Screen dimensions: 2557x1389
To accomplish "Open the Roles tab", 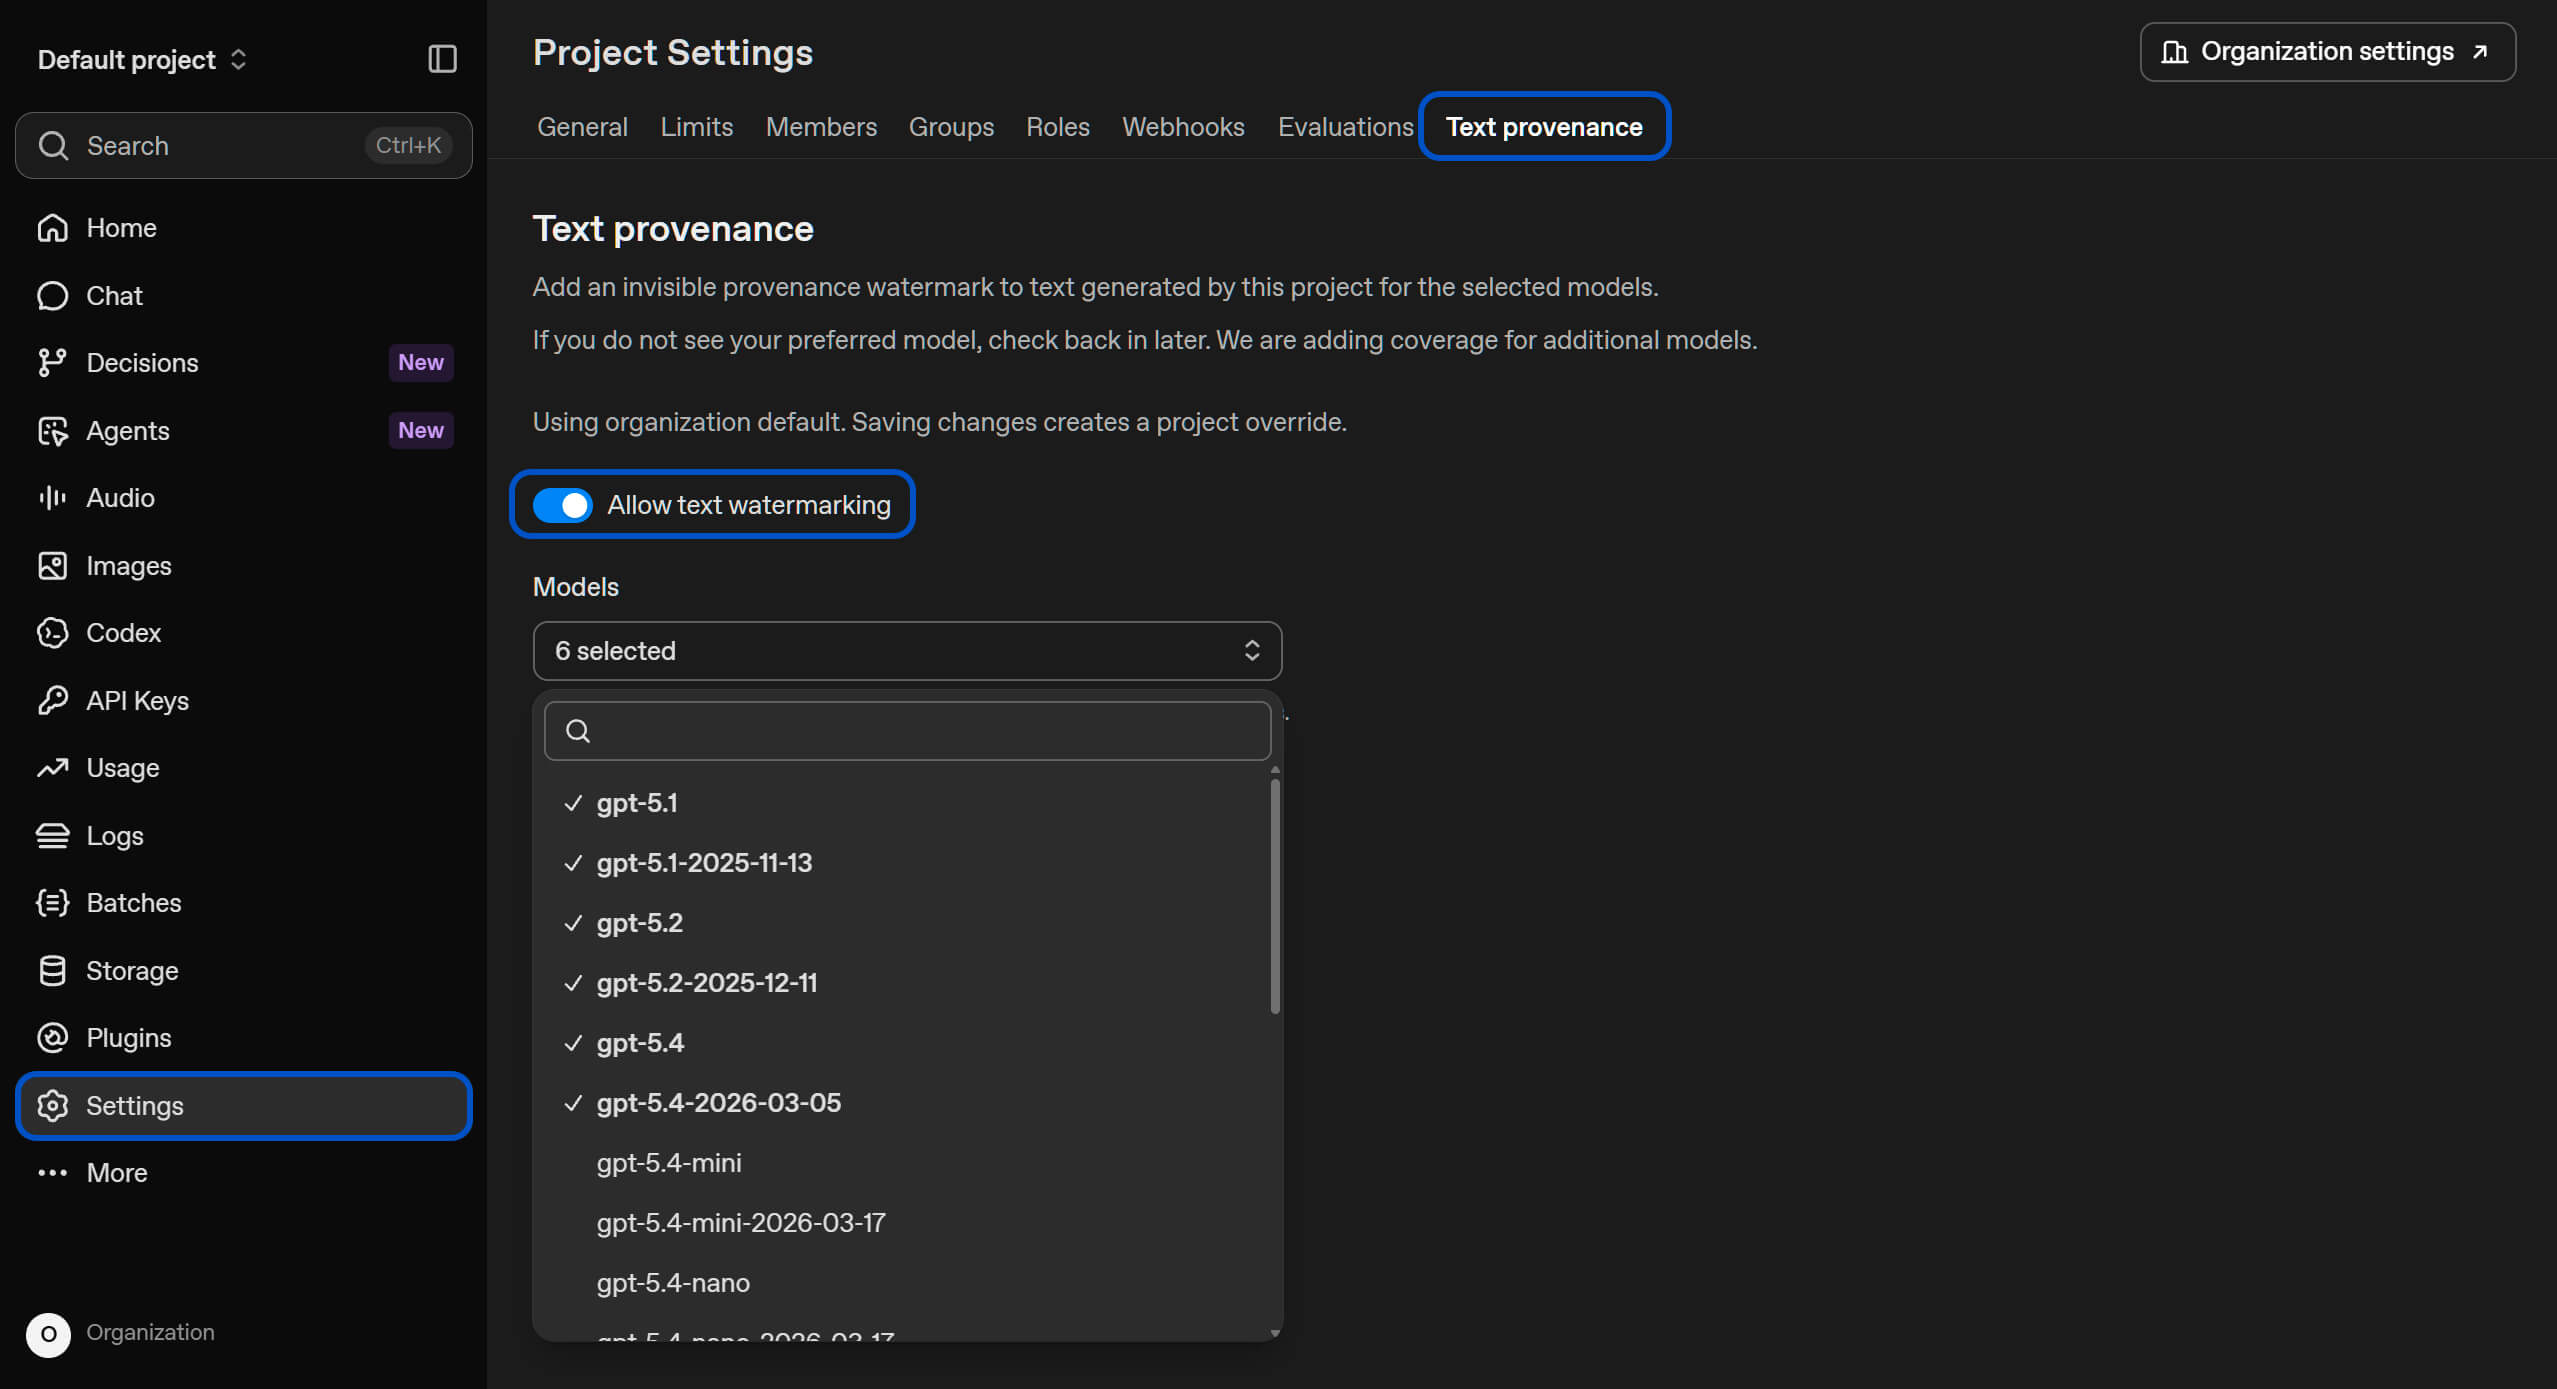I will [x=1057, y=127].
